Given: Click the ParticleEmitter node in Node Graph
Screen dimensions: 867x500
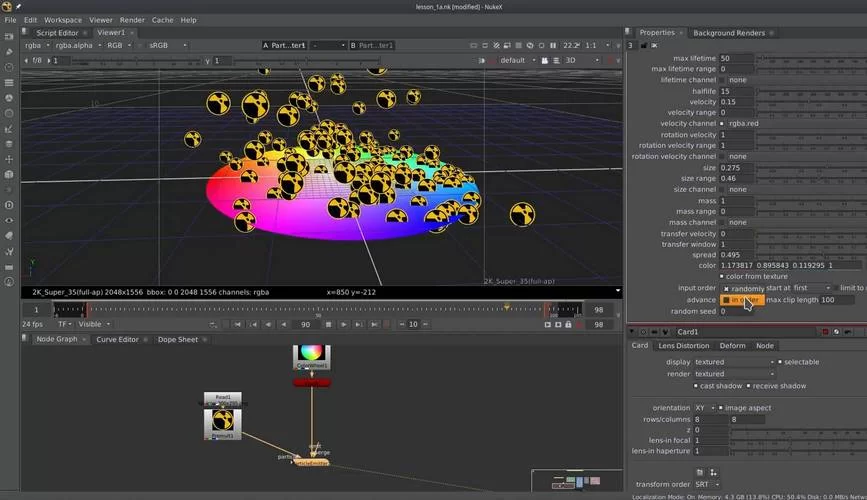Looking at the screenshot, I should pos(311,462).
